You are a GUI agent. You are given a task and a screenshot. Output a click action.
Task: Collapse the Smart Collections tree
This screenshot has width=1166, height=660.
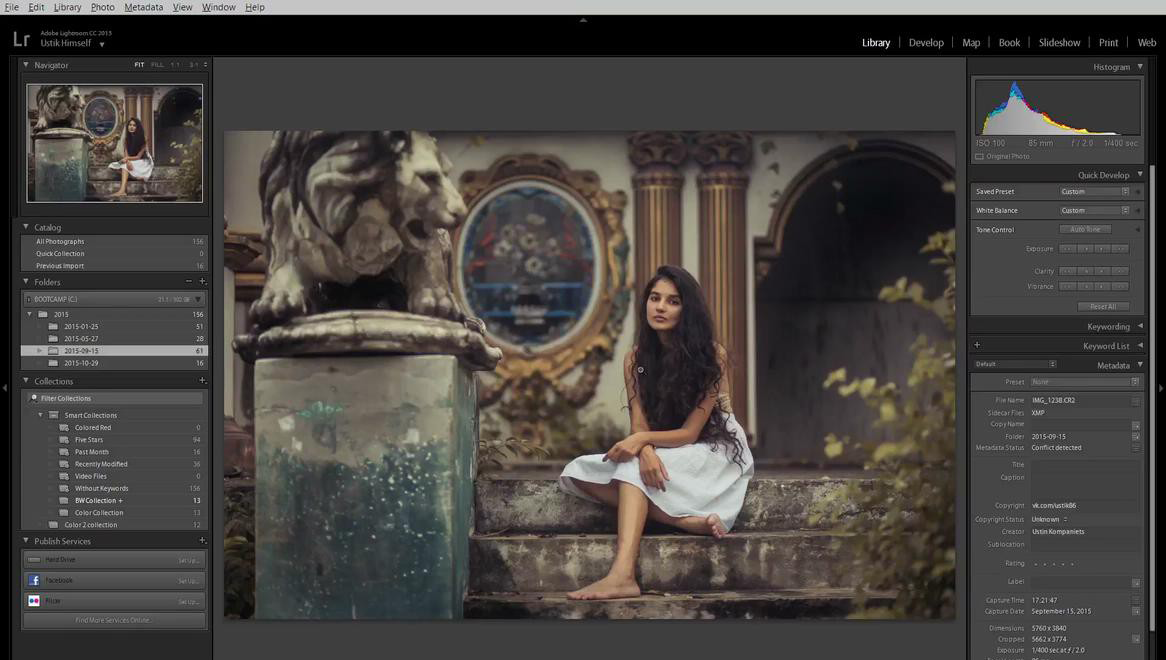click(41, 415)
